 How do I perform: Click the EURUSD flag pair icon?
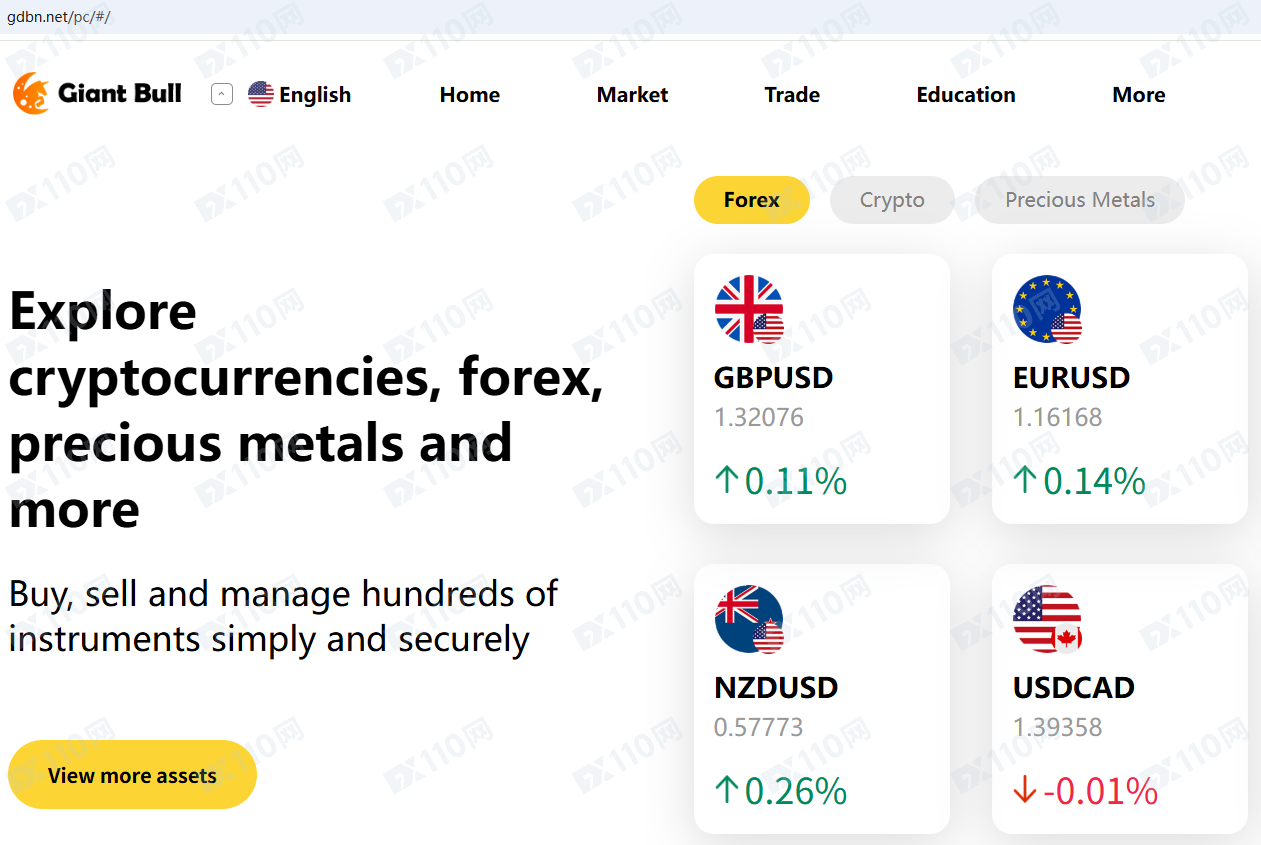click(1047, 309)
